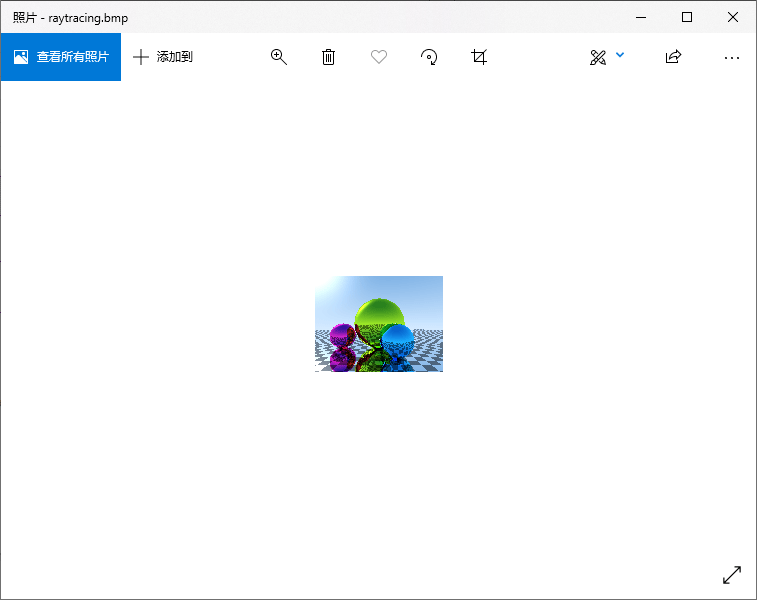Maximize the Photos window
The width and height of the screenshot is (757, 600).
click(x=687, y=17)
